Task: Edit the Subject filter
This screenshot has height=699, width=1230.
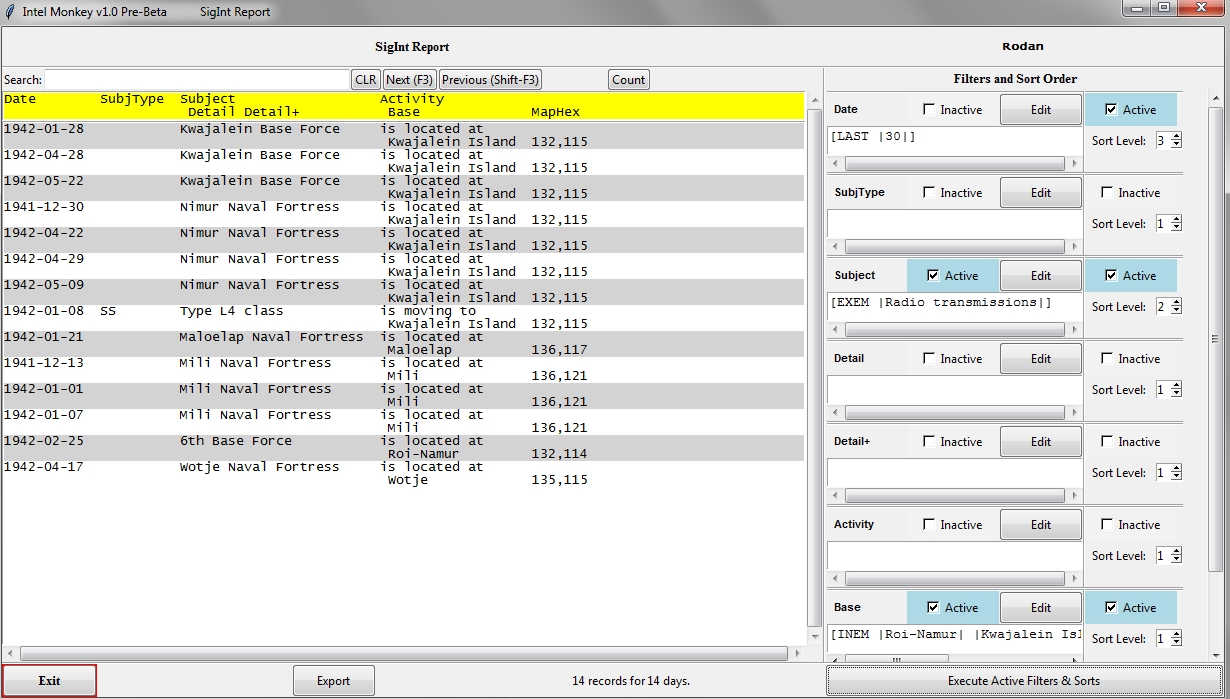Action: [1041, 276]
